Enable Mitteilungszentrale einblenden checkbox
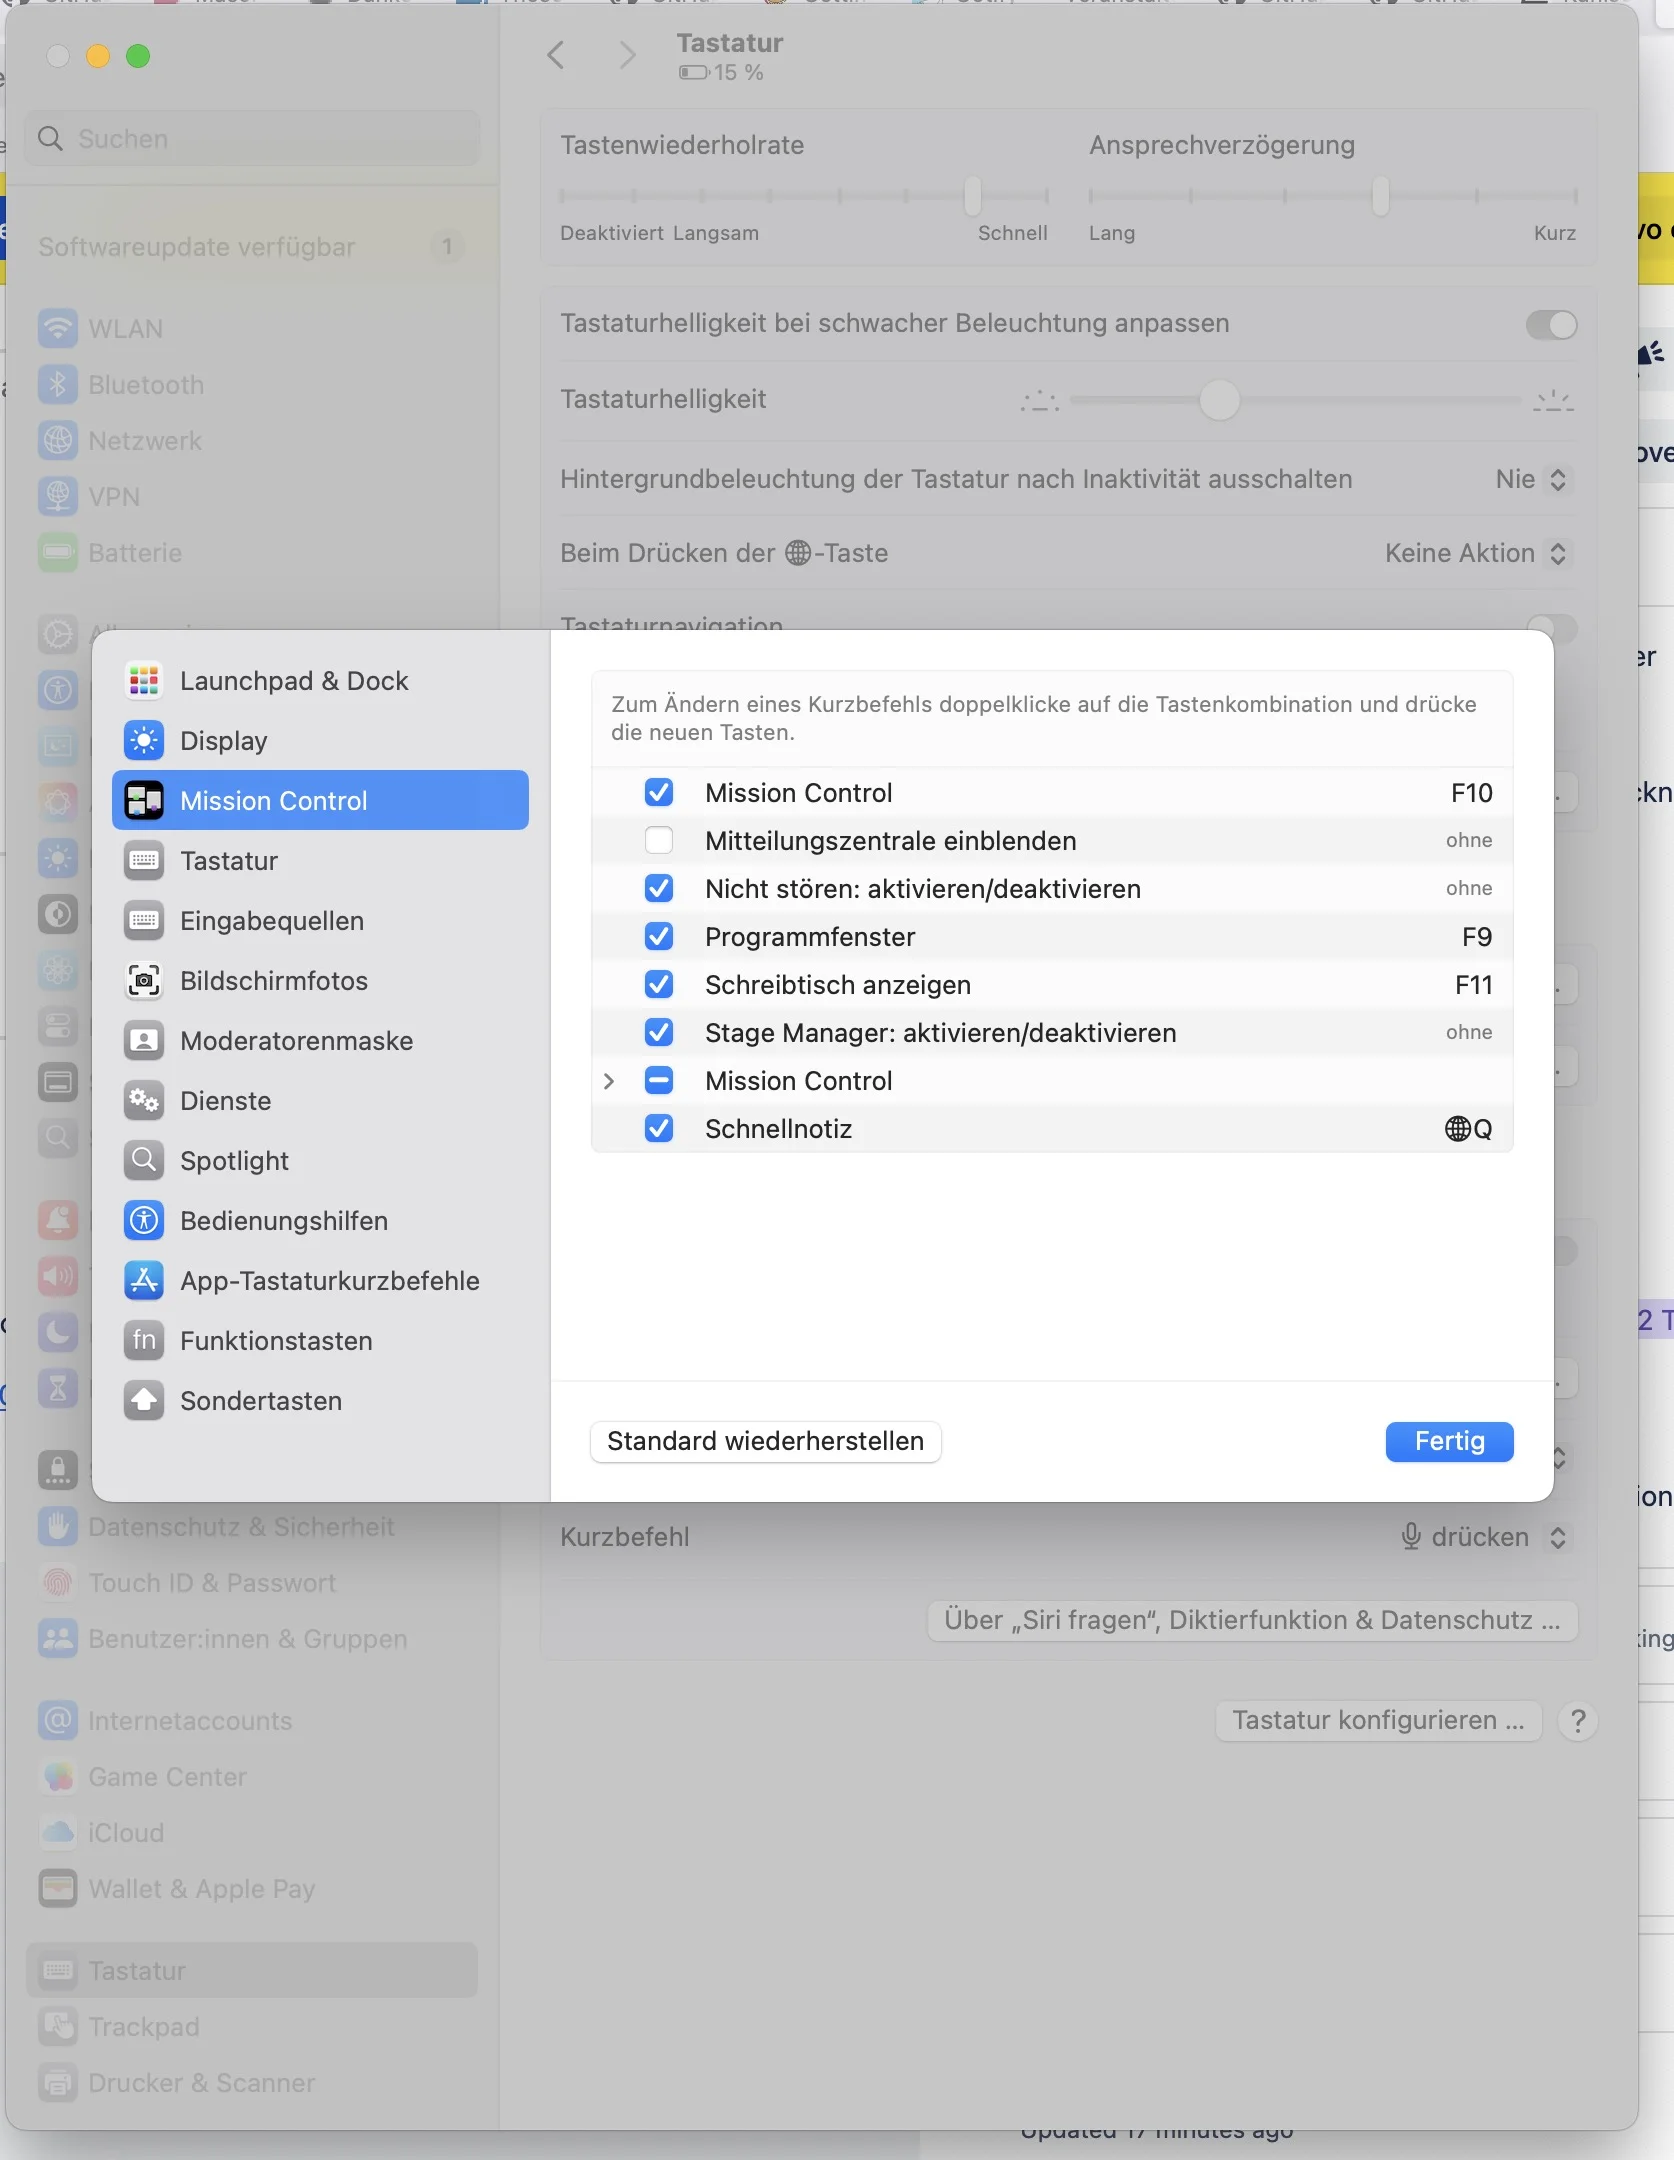This screenshot has height=2160, width=1674. pos(659,841)
